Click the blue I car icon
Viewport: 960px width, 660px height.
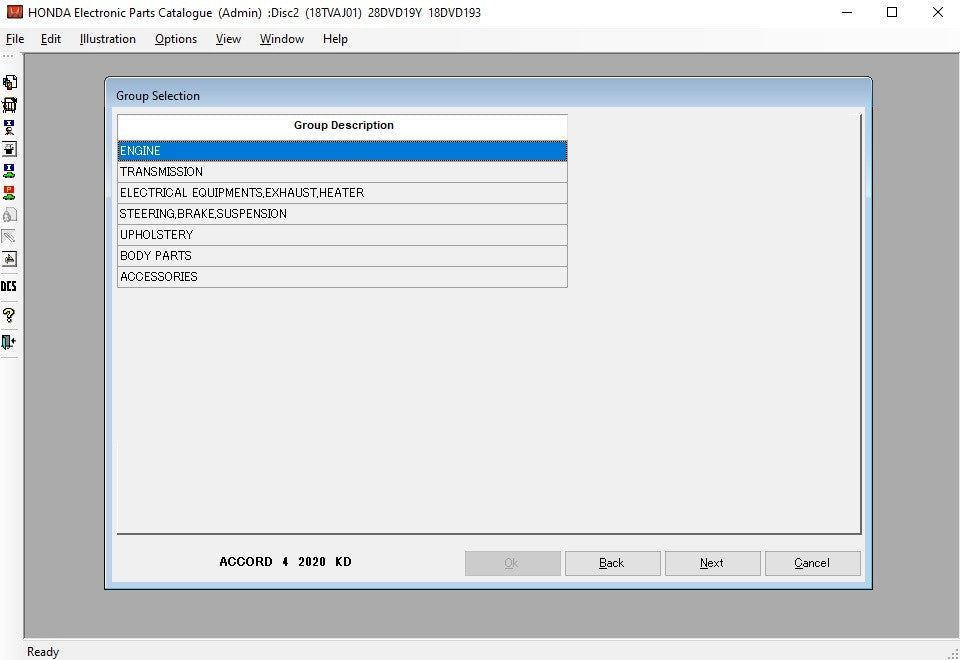pyautogui.click(x=9, y=170)
